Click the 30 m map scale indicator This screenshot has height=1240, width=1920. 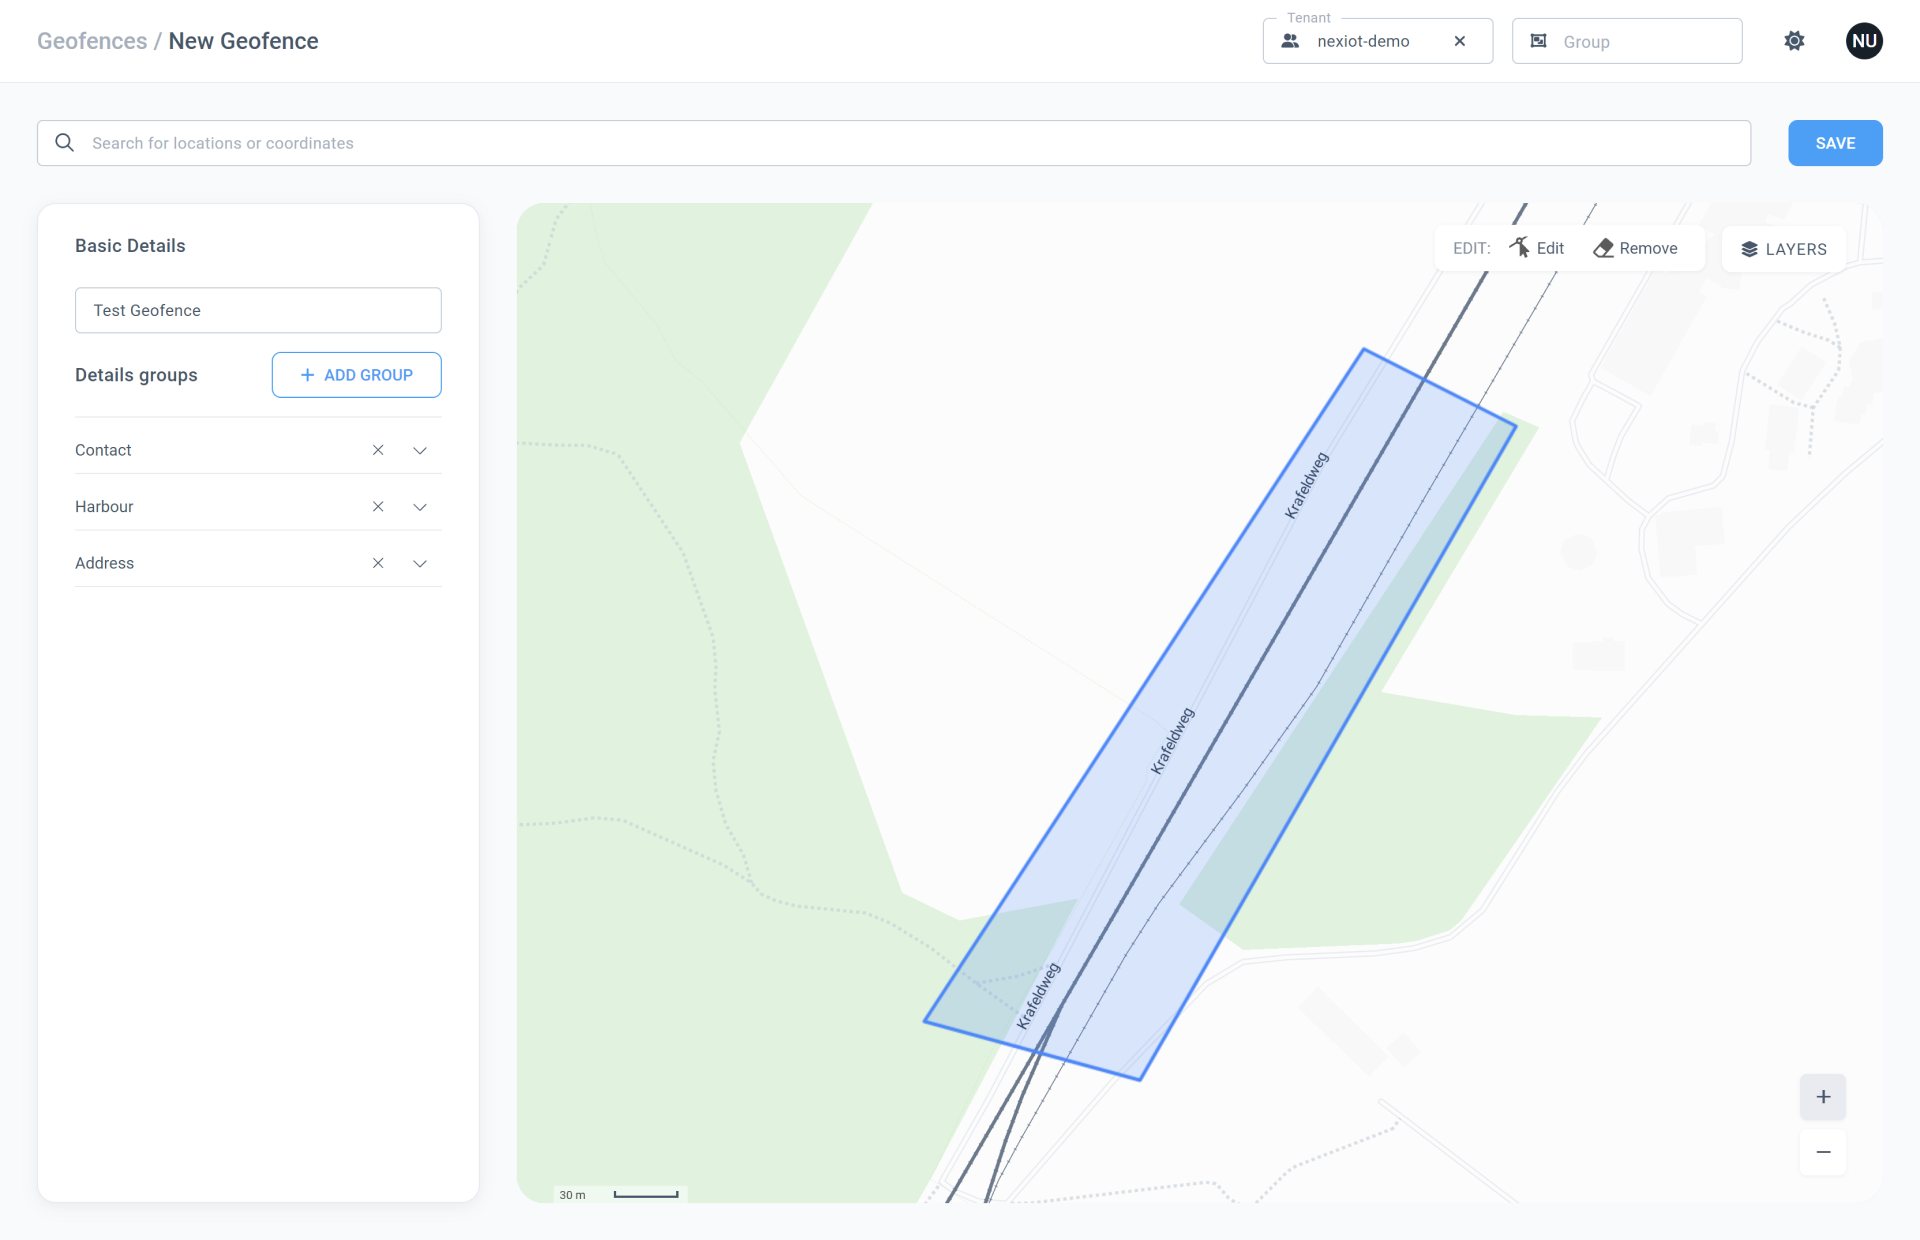[x=620, y=1194]
